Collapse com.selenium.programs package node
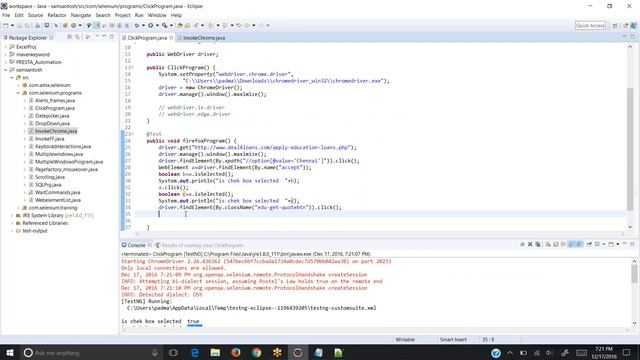The height and width of the screenshot is (360, 640). (x=18, y=93)
